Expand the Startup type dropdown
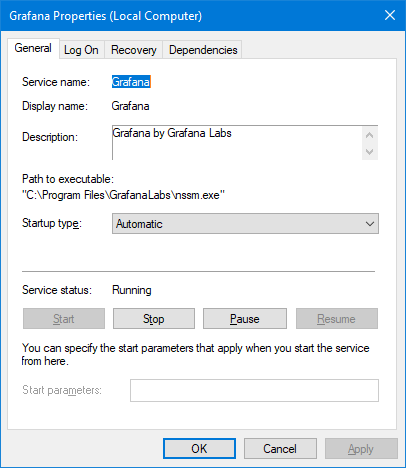 (x=245, y=224)
